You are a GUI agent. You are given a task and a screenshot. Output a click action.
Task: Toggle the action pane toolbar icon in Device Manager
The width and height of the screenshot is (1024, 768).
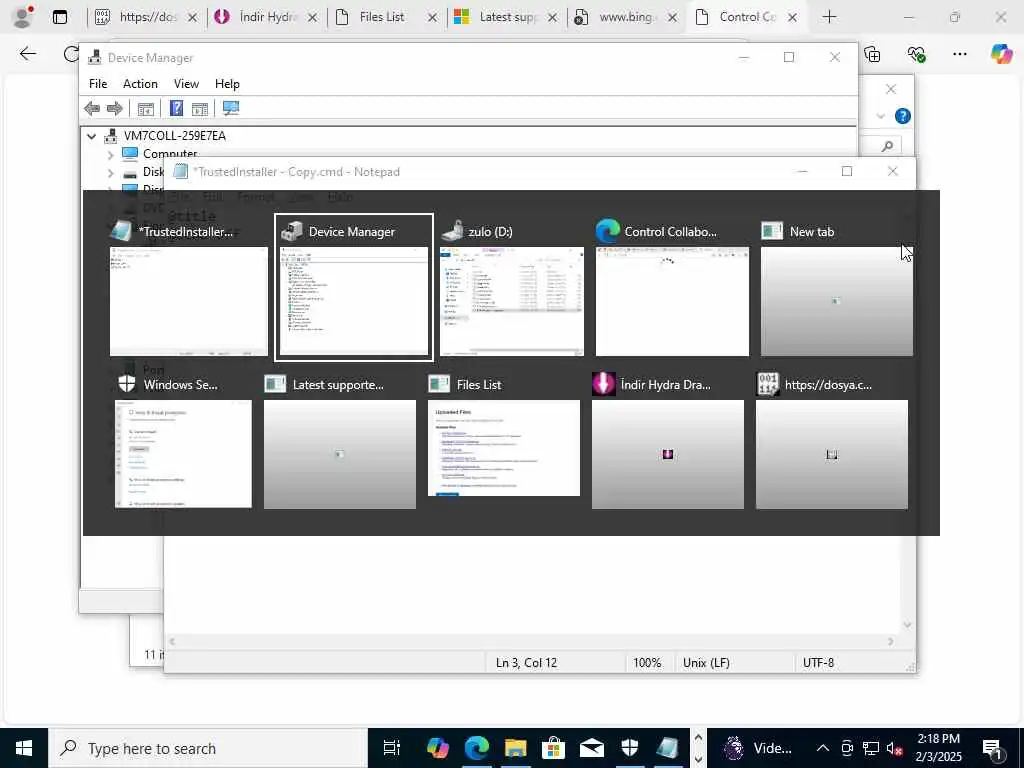pos(200,108)
